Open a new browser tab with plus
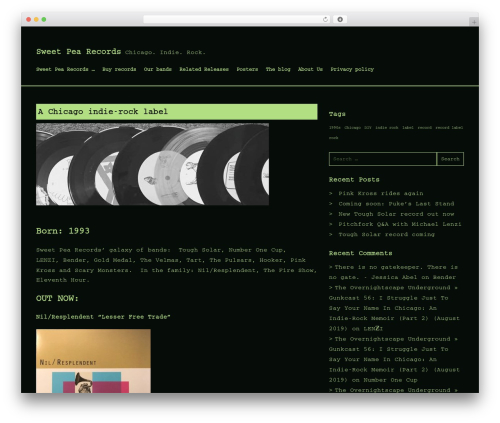Image resolution: width=500 pixels, height=423 pixels. point(474,22)
